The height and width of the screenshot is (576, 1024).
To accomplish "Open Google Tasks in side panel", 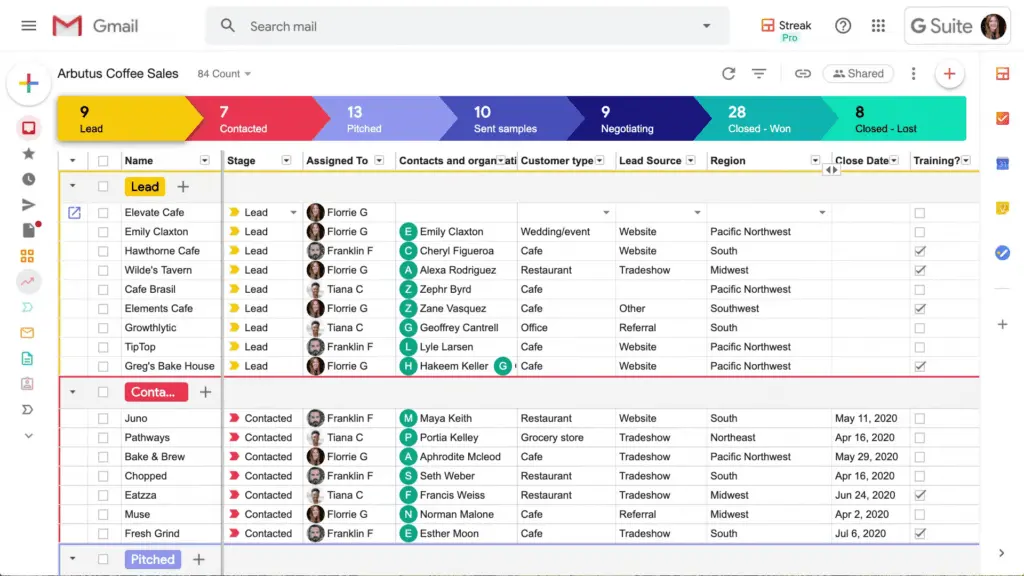I will coord(1002,253).
